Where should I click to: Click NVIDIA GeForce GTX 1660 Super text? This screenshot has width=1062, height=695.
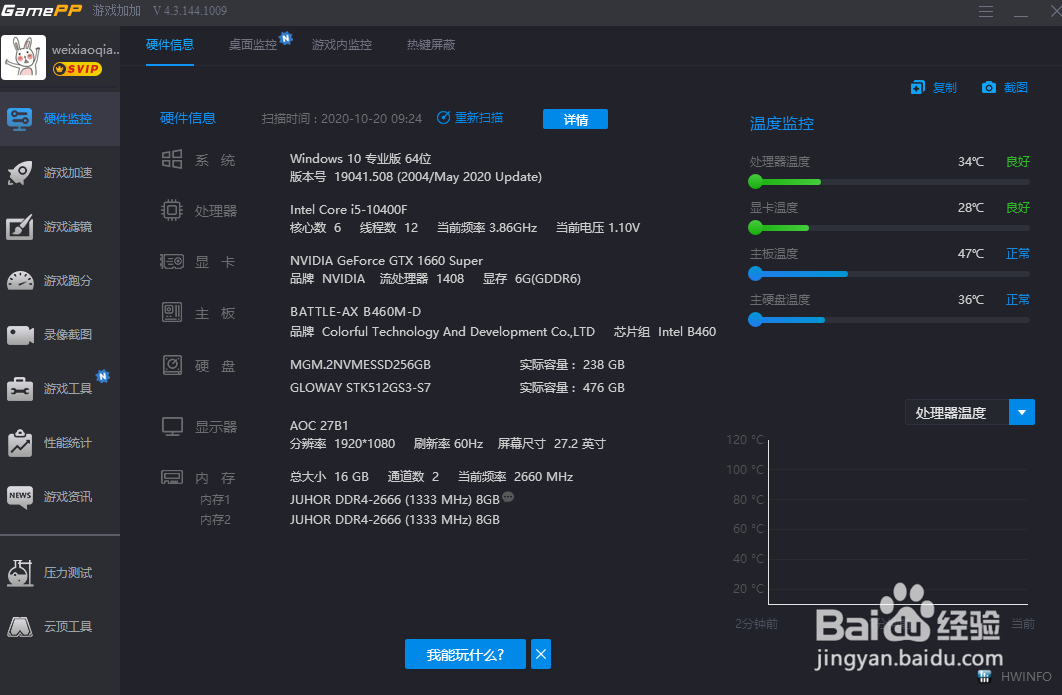click(x=386, y=261)
